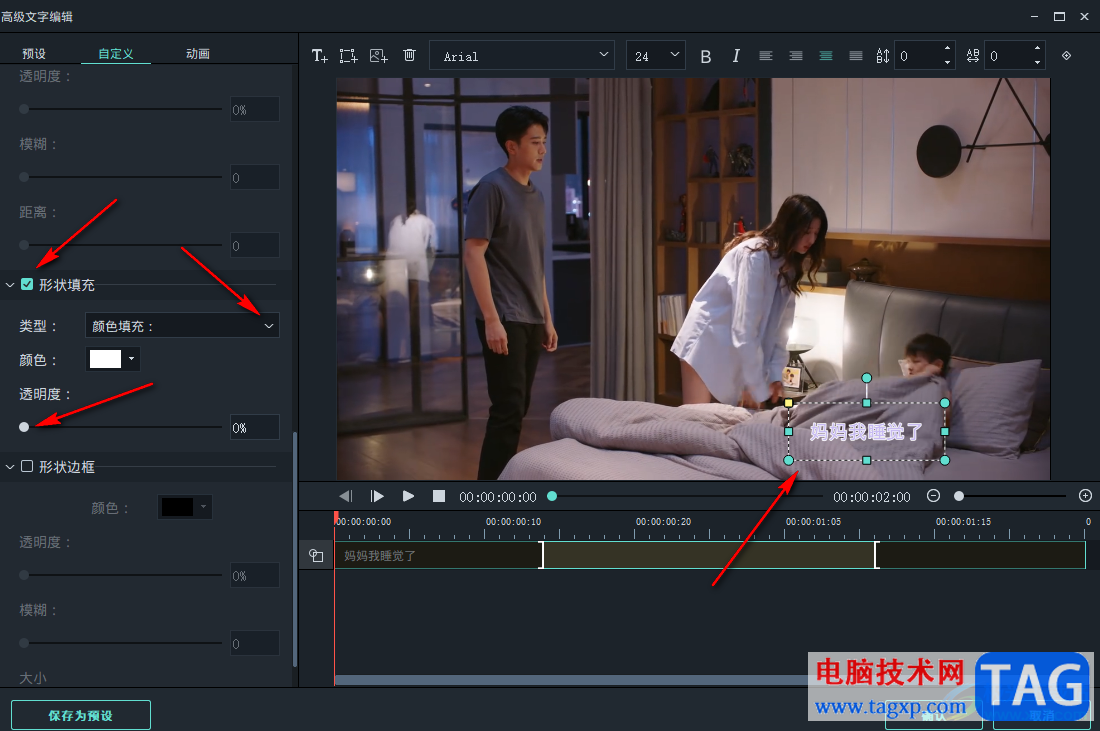
Task: Click the character spacing icon
Action: pyautogui.click(x=972, y=56)
